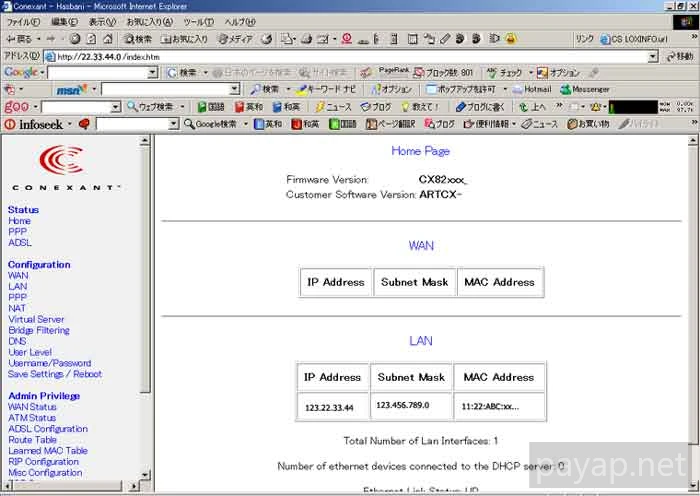Open Messenger from MSN toolbar
Image resolution: width=700 pixels, height=496 pixels.
pyautogui.click(x=585, y=89)
